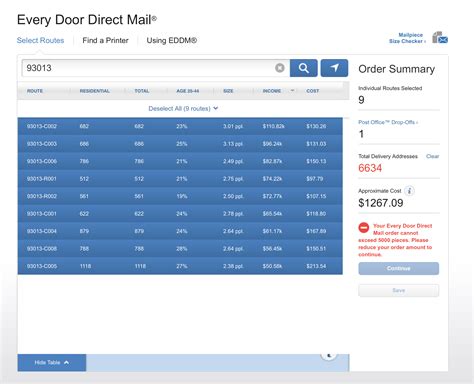The height and width of the screenshot is (384, 474).
Task: Open the Mailpiece Size Checker link
Action: click(x=407, y=38)
